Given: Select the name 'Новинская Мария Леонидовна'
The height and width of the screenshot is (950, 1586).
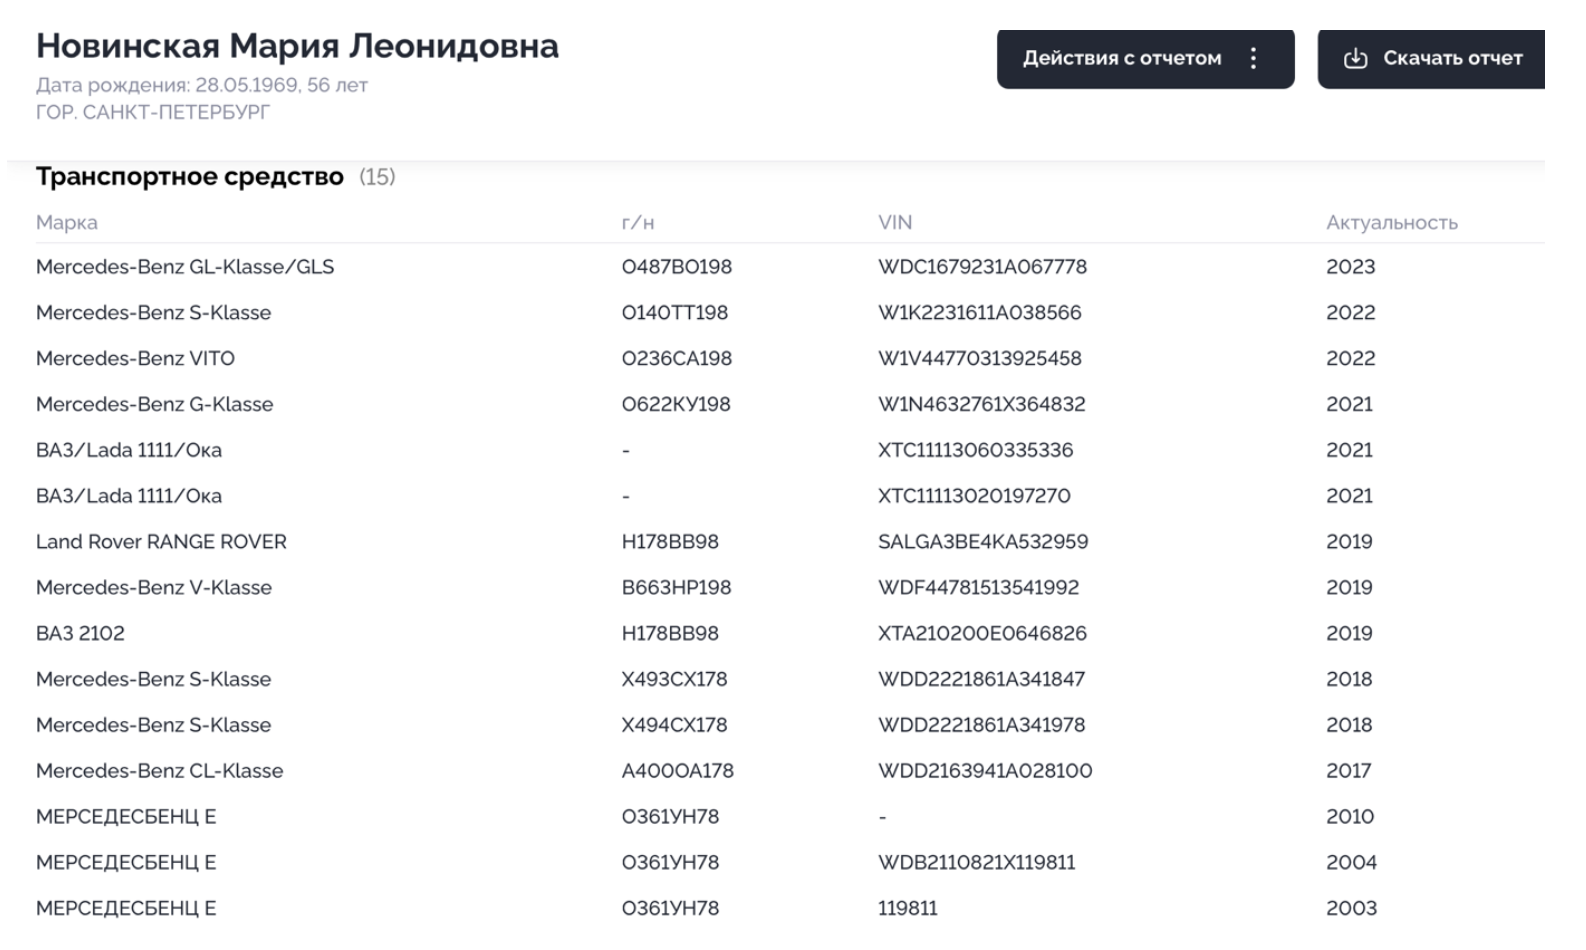Looking at the screenshot, I should [297, 46].
